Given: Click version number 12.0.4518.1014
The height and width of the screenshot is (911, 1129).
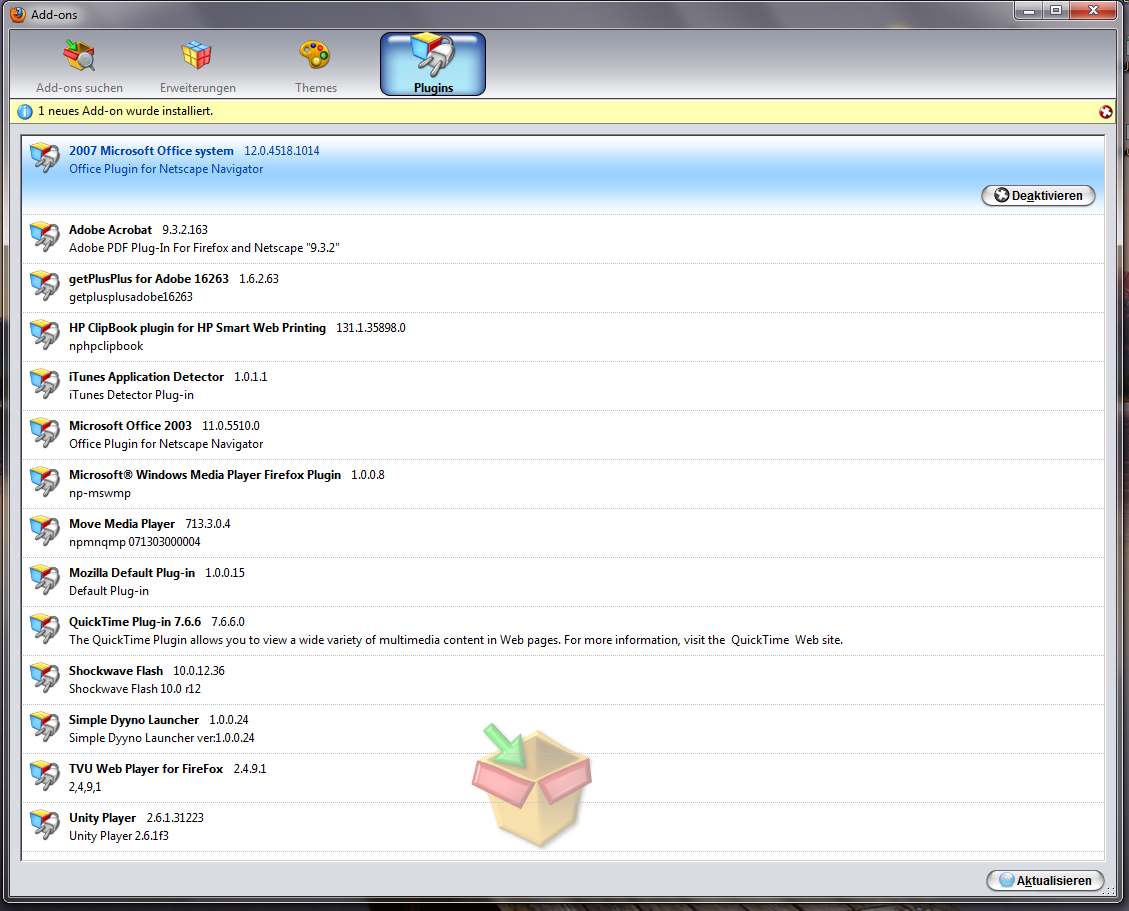Looking at the screenshot, I should coord(282,151).
